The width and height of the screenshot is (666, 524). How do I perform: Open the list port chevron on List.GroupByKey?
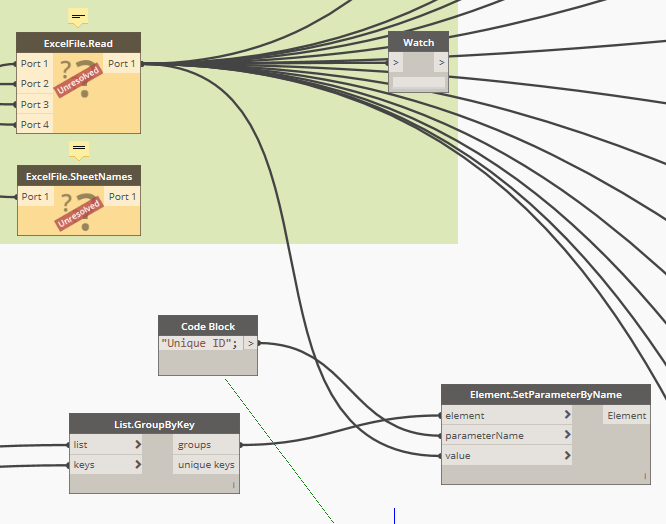click(x=138, y=444)
